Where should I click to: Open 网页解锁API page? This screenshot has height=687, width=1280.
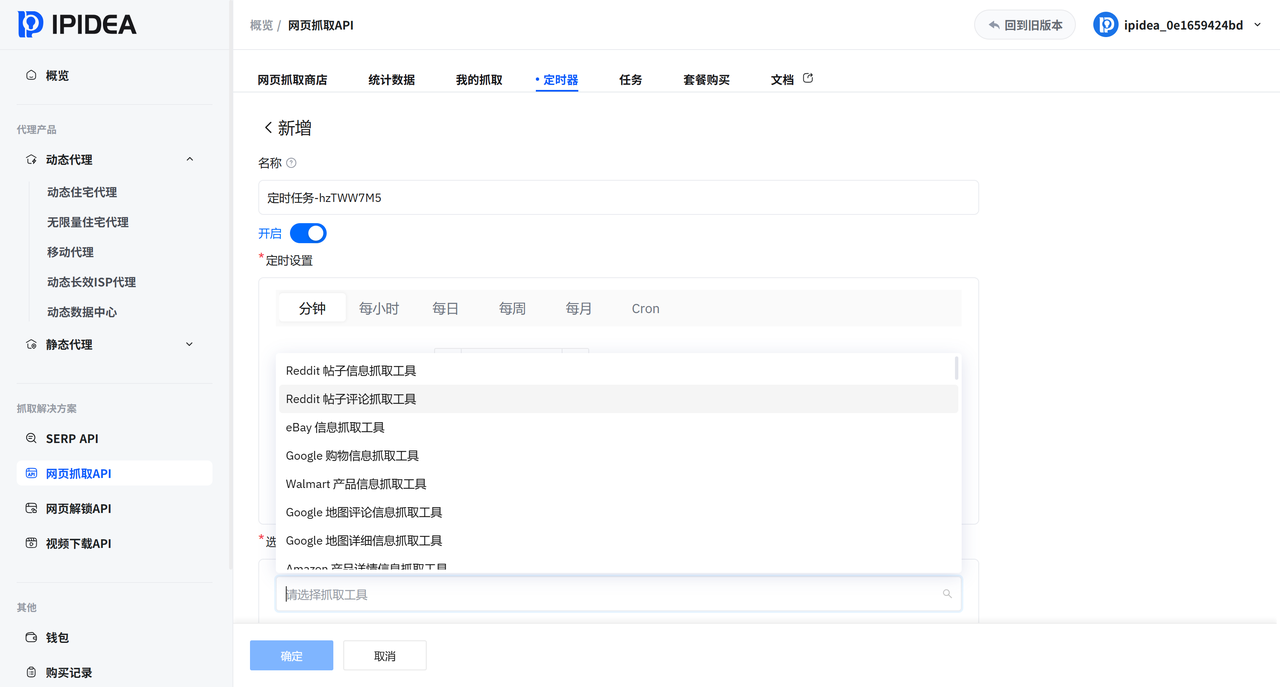(78, 508)
